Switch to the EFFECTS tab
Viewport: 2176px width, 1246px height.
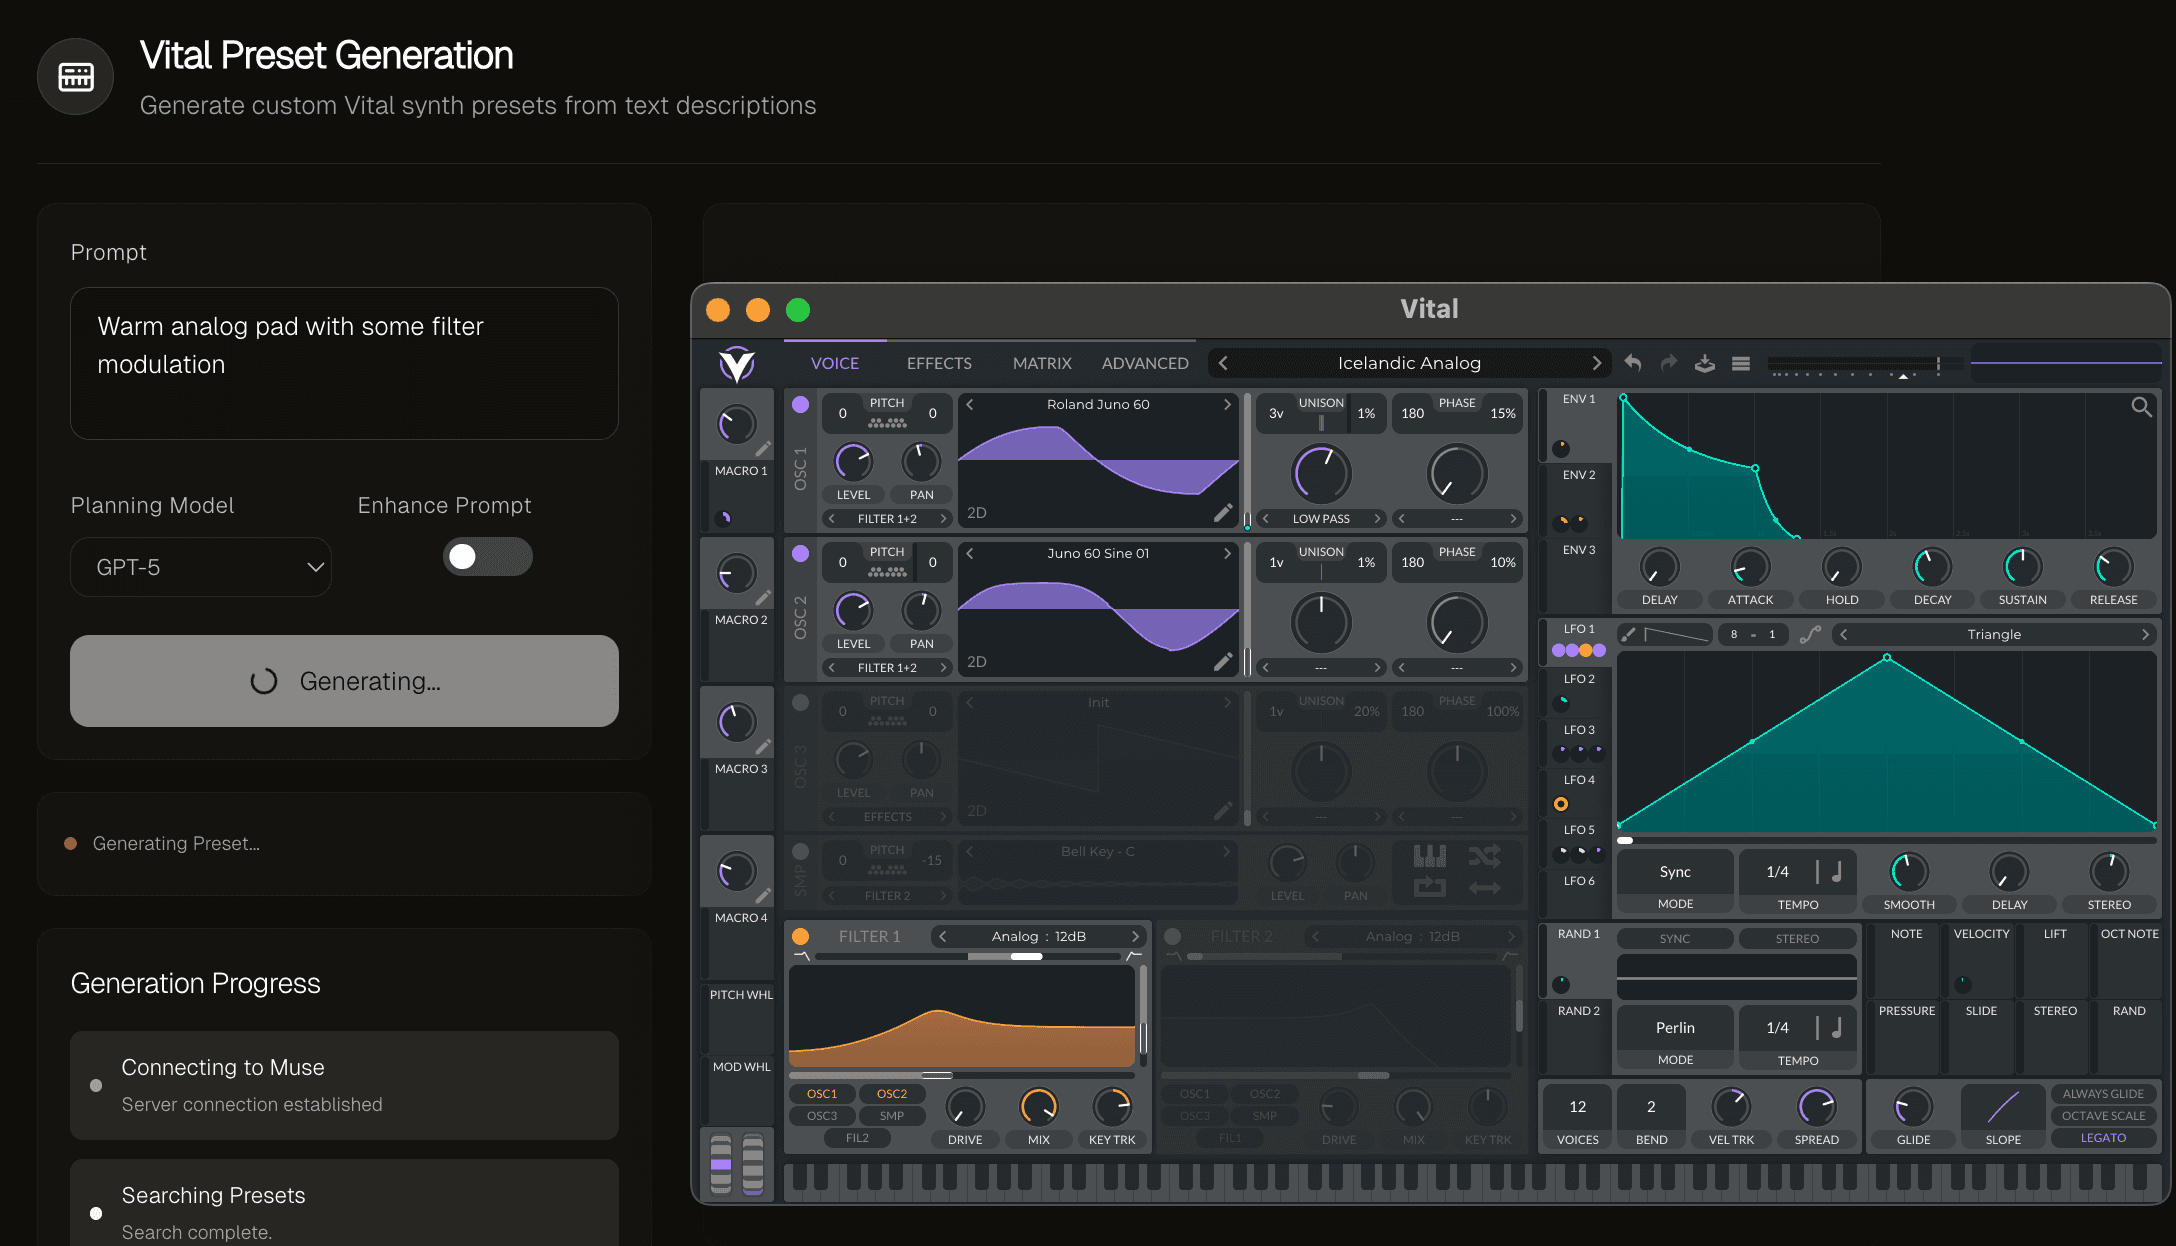(x=938, y=363)
